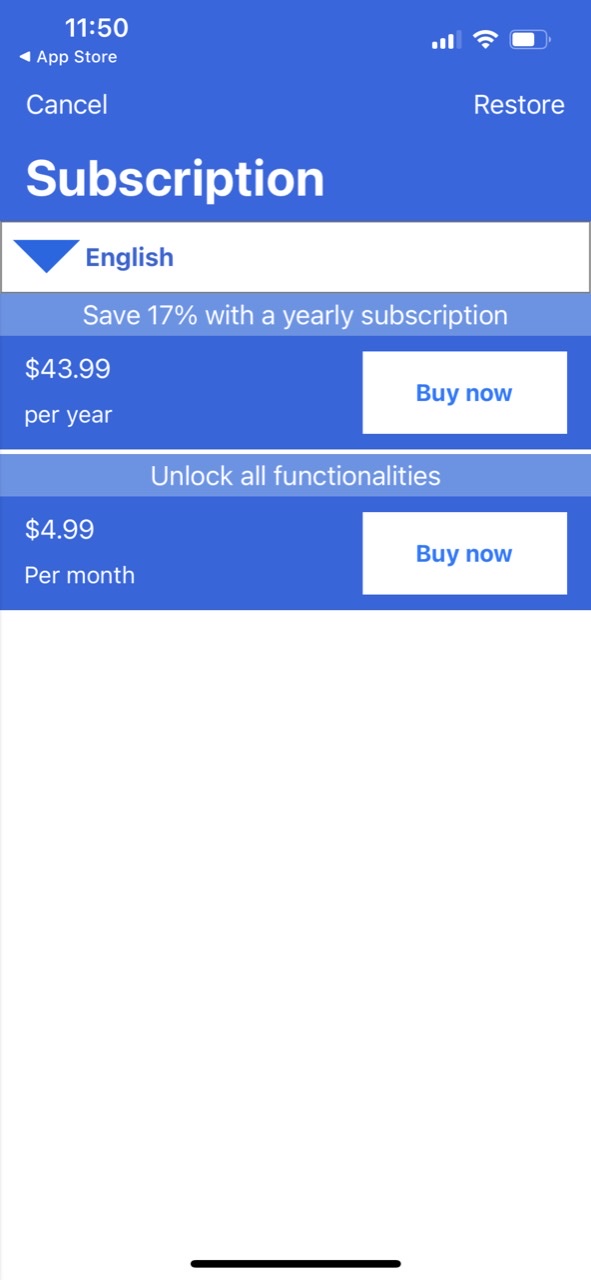Viewport: 591px width, 1280px height.
Task: Tap the battery indicator icon
Action: click(x=530, y=40)
